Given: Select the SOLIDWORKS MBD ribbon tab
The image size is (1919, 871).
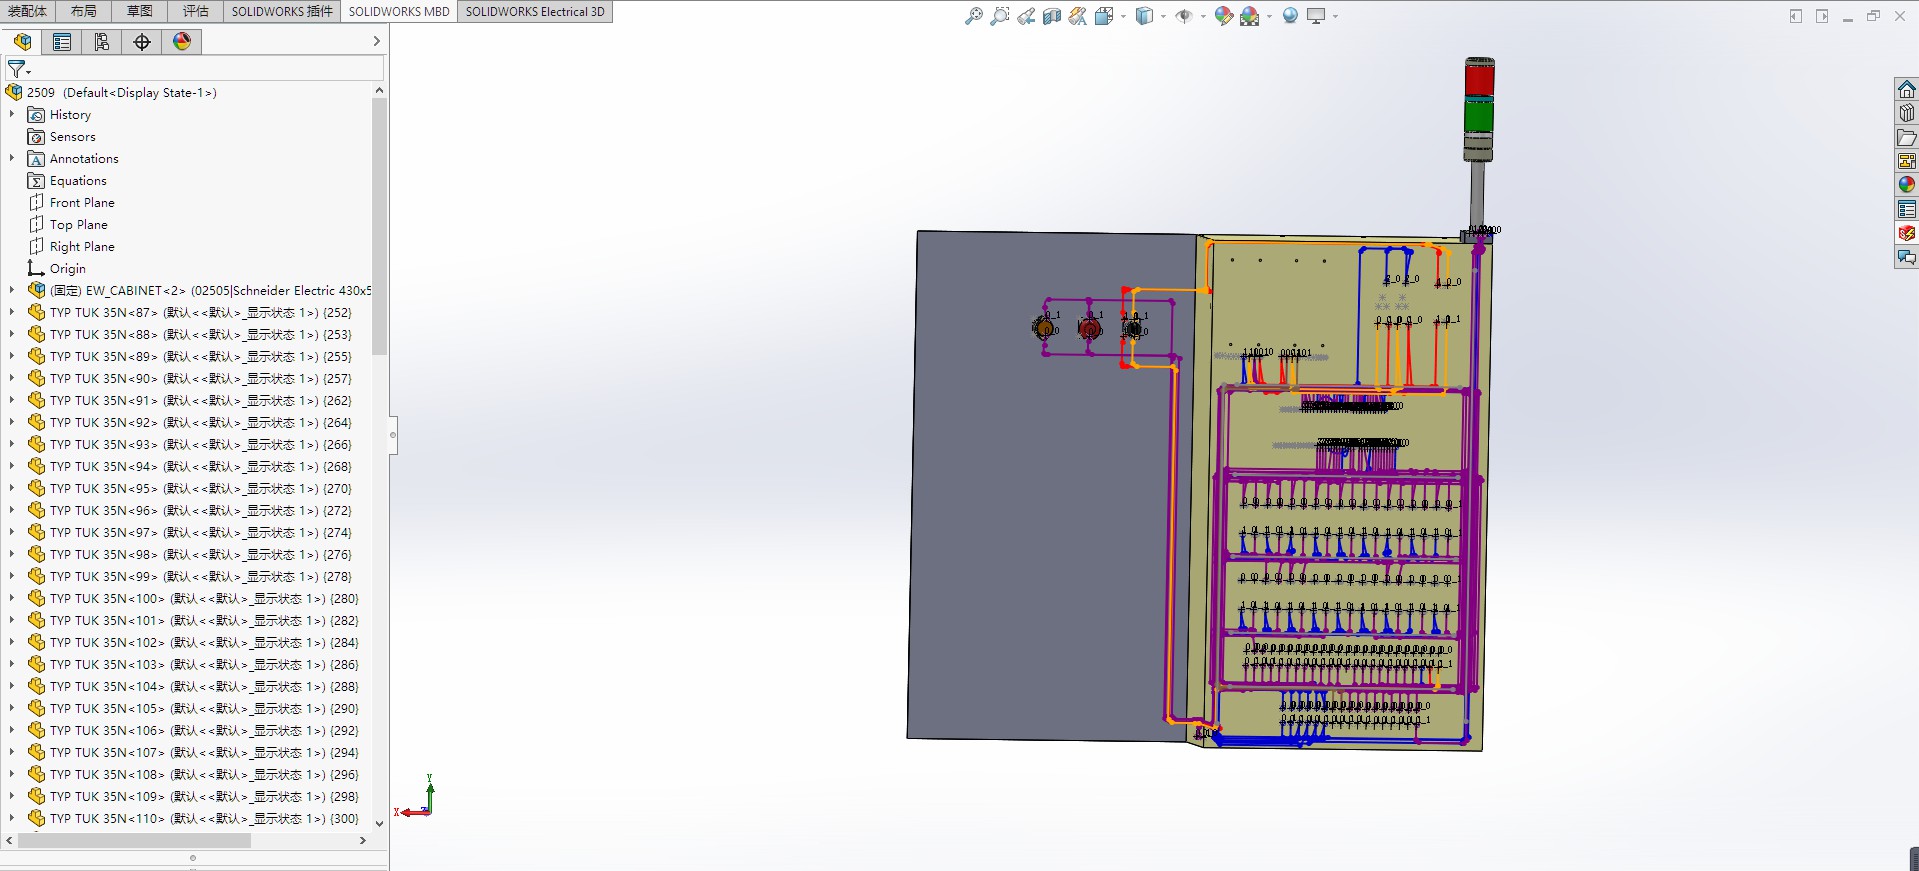Looking at the screenshot, I should pos(398,12).
